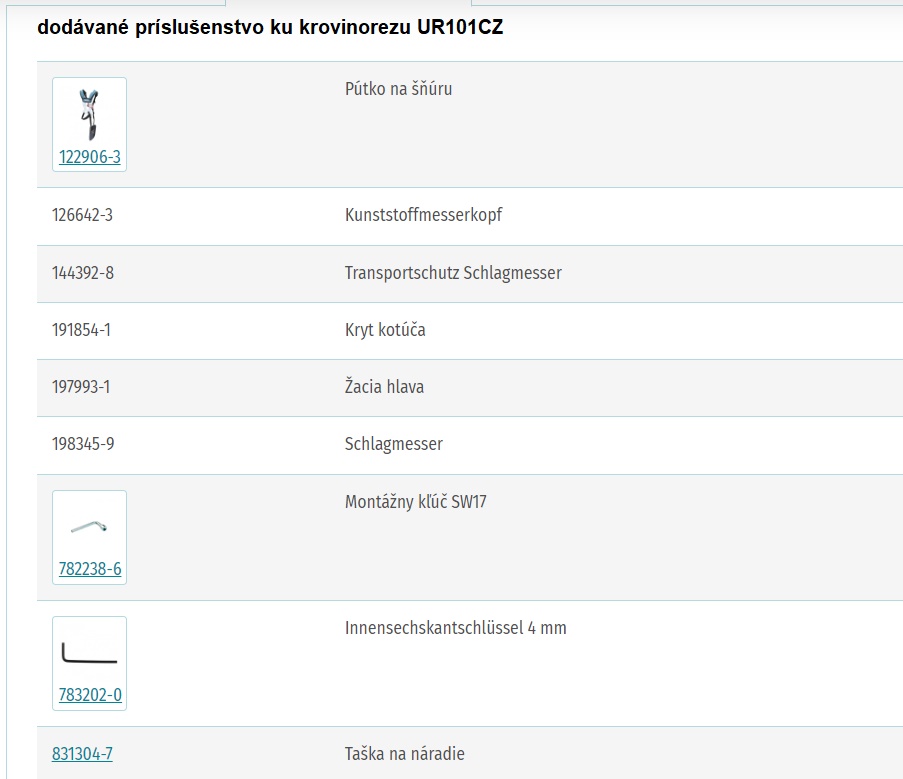Viewport: 903px width, 779px height.
Task: Open the SW17 wrench thumbnail image
Action: point(89,526)
